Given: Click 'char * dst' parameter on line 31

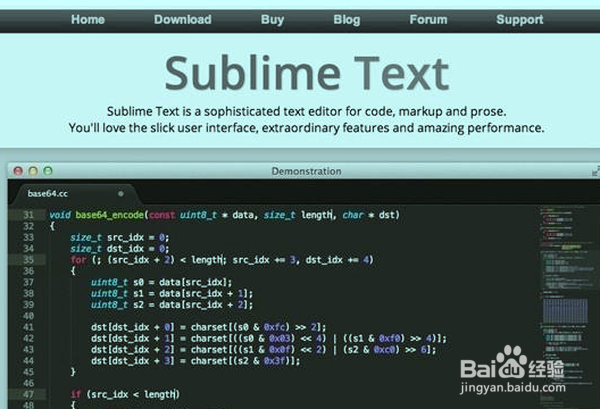Looking at the screenshot, I should (x=368, y=215).
